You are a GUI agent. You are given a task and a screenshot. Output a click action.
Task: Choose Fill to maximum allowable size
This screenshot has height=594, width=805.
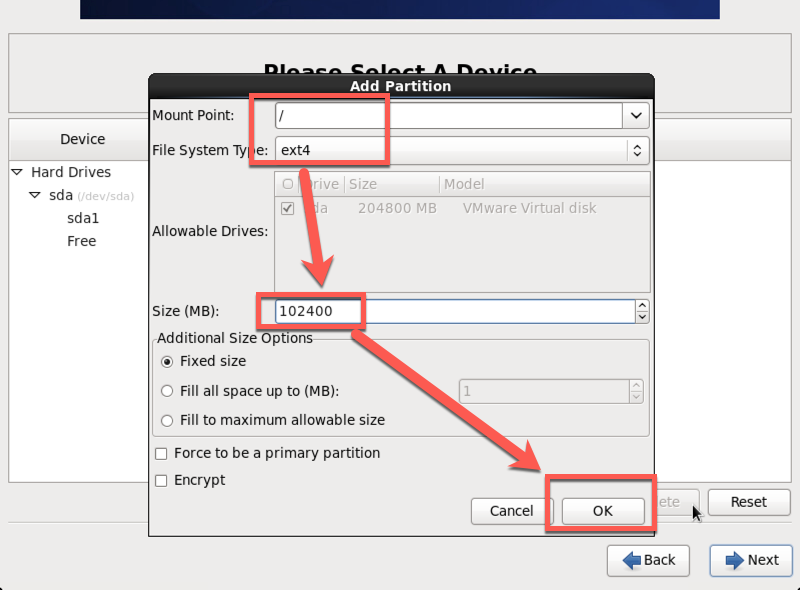point(167,420)
